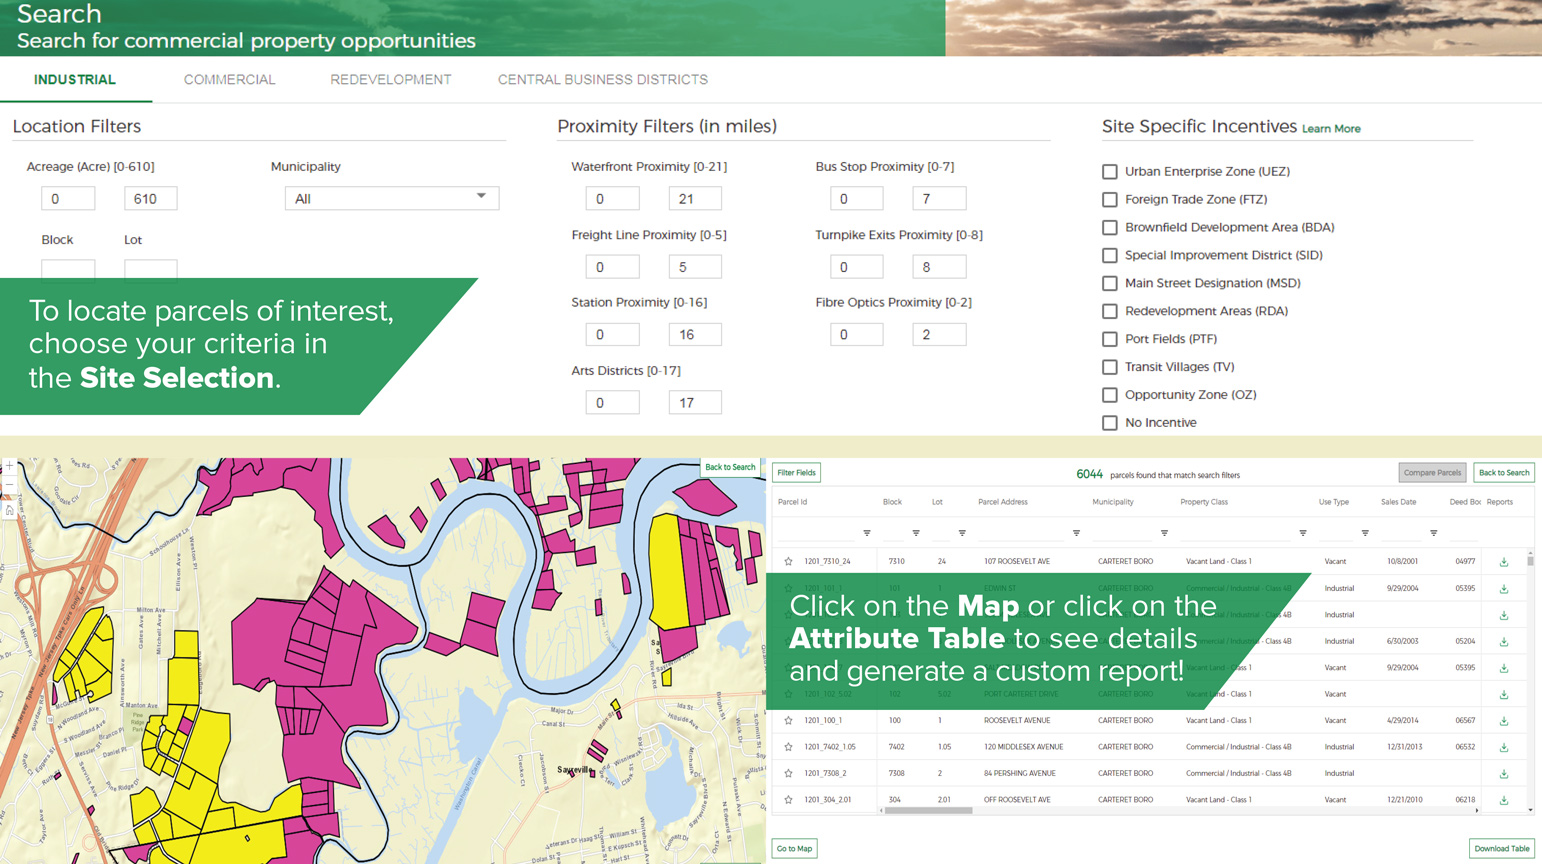
Task: Focus Waterfront Proximity maximum field showing 21
Action: [695, 198]
